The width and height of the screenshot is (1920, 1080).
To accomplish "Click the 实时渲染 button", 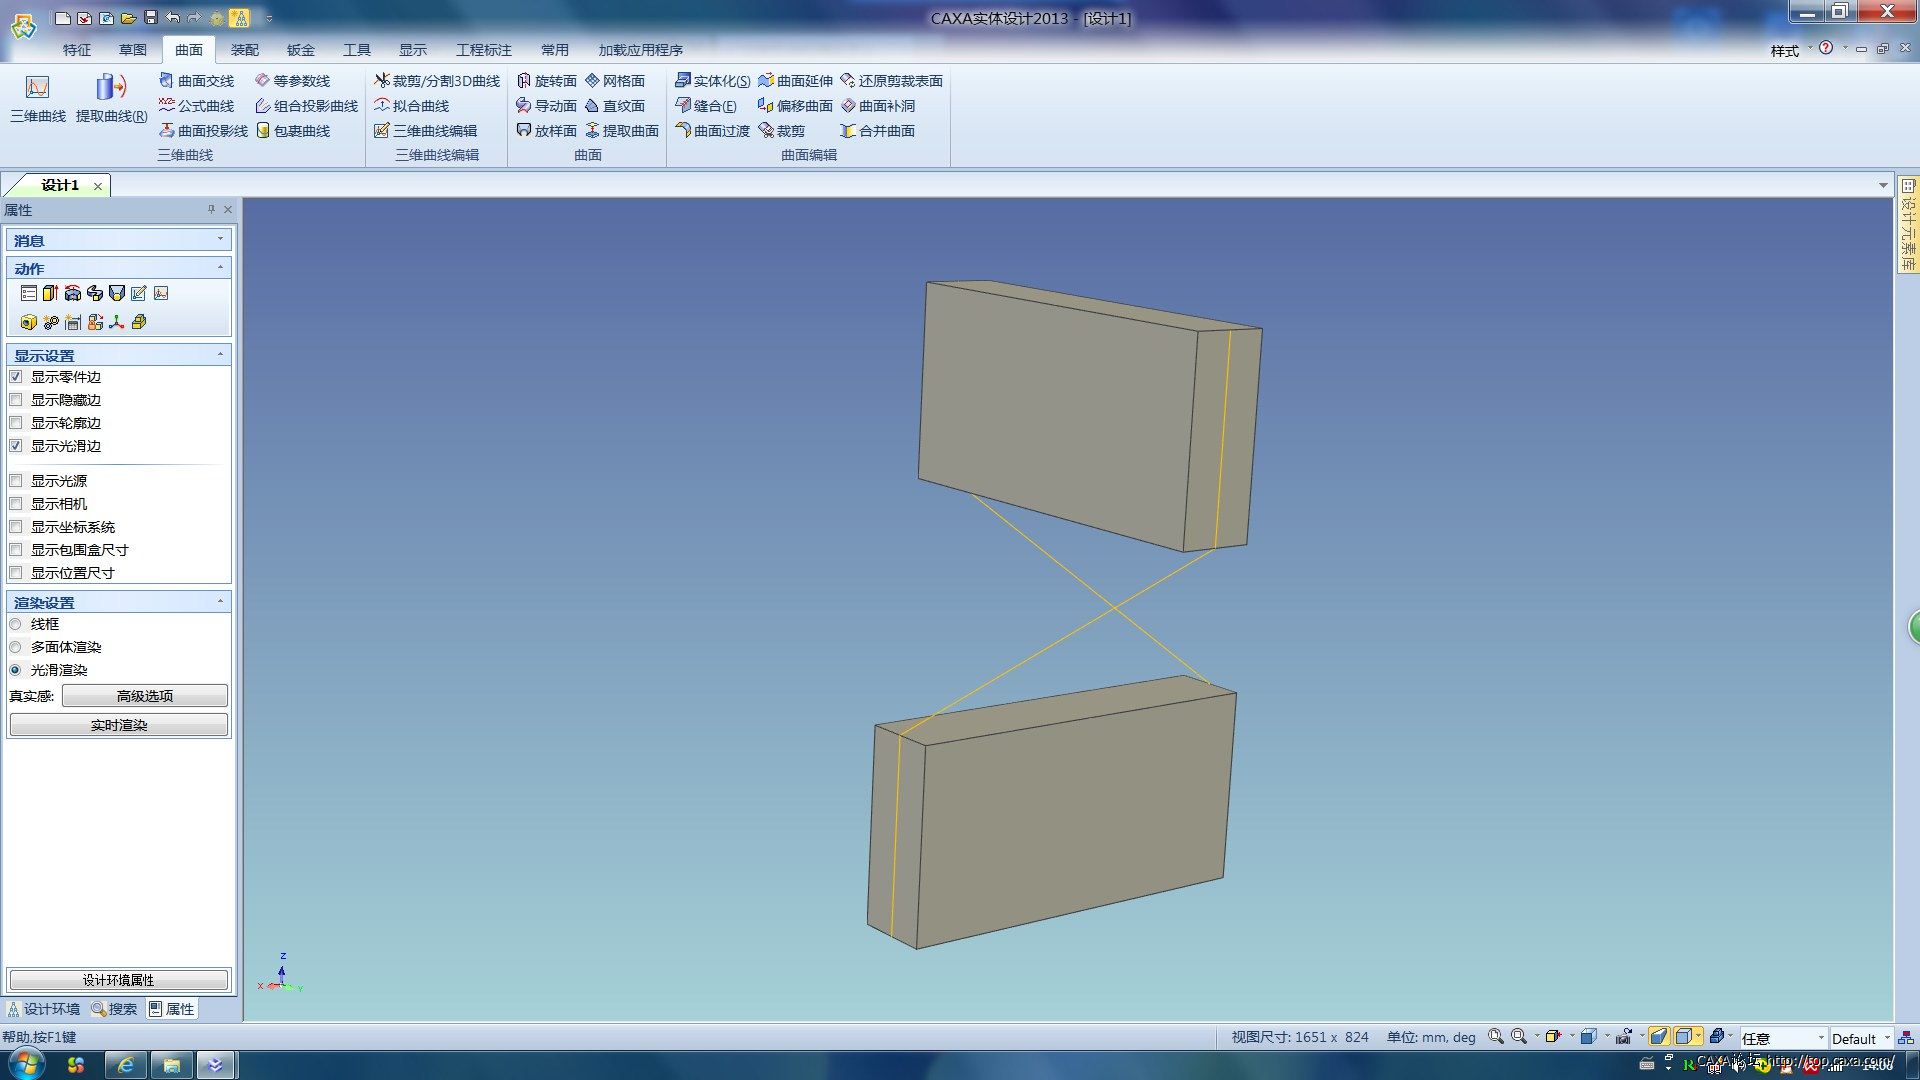I will (119, 725).
